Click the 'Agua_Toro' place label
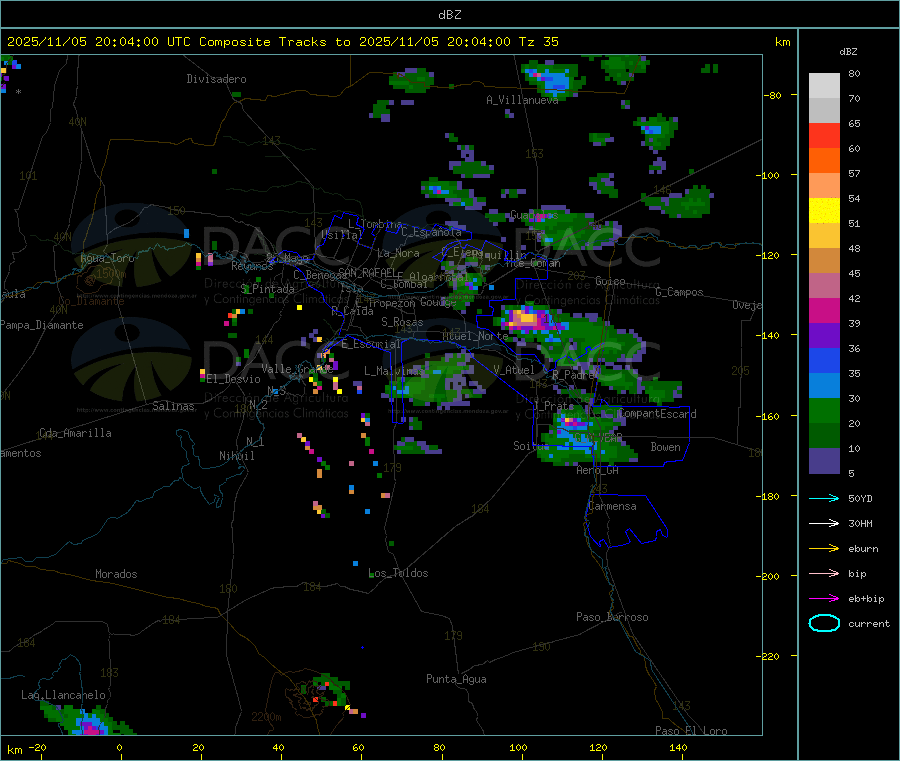900x761 pixels. (107, 258)
